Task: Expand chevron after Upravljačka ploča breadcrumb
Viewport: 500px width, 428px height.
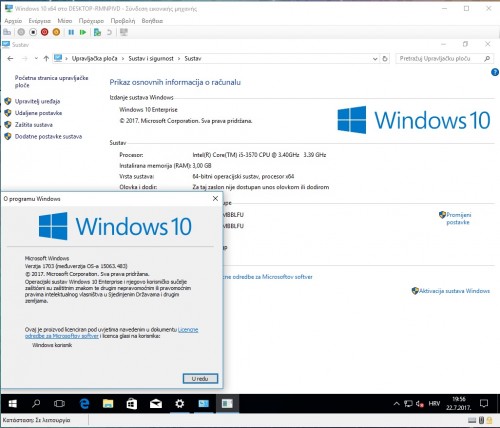Action: click(123, 59)
